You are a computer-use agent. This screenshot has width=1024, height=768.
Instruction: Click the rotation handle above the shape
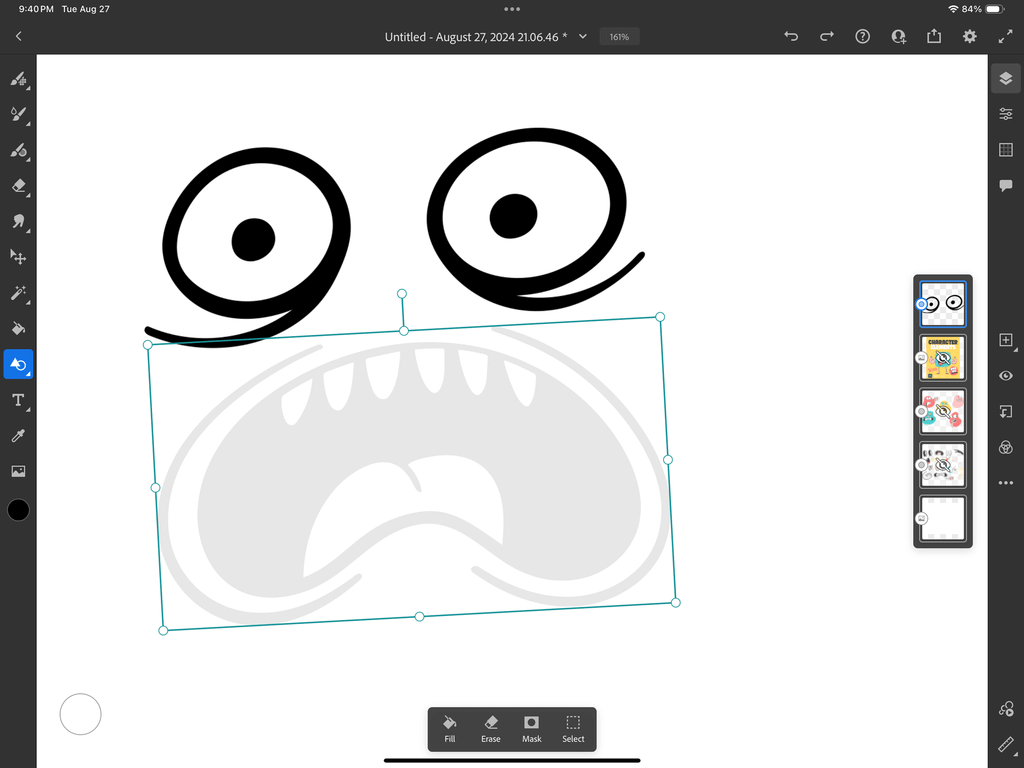(x=402, y=294)
